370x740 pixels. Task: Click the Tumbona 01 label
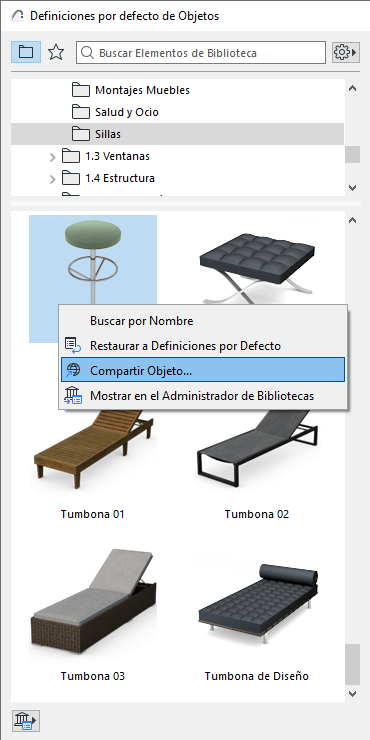click(92, 514)
